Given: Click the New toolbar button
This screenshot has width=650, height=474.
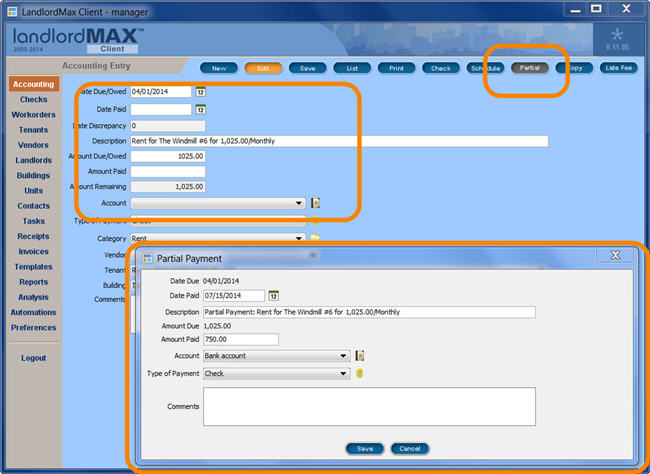Looking at the screenshot, I should 219,68.
